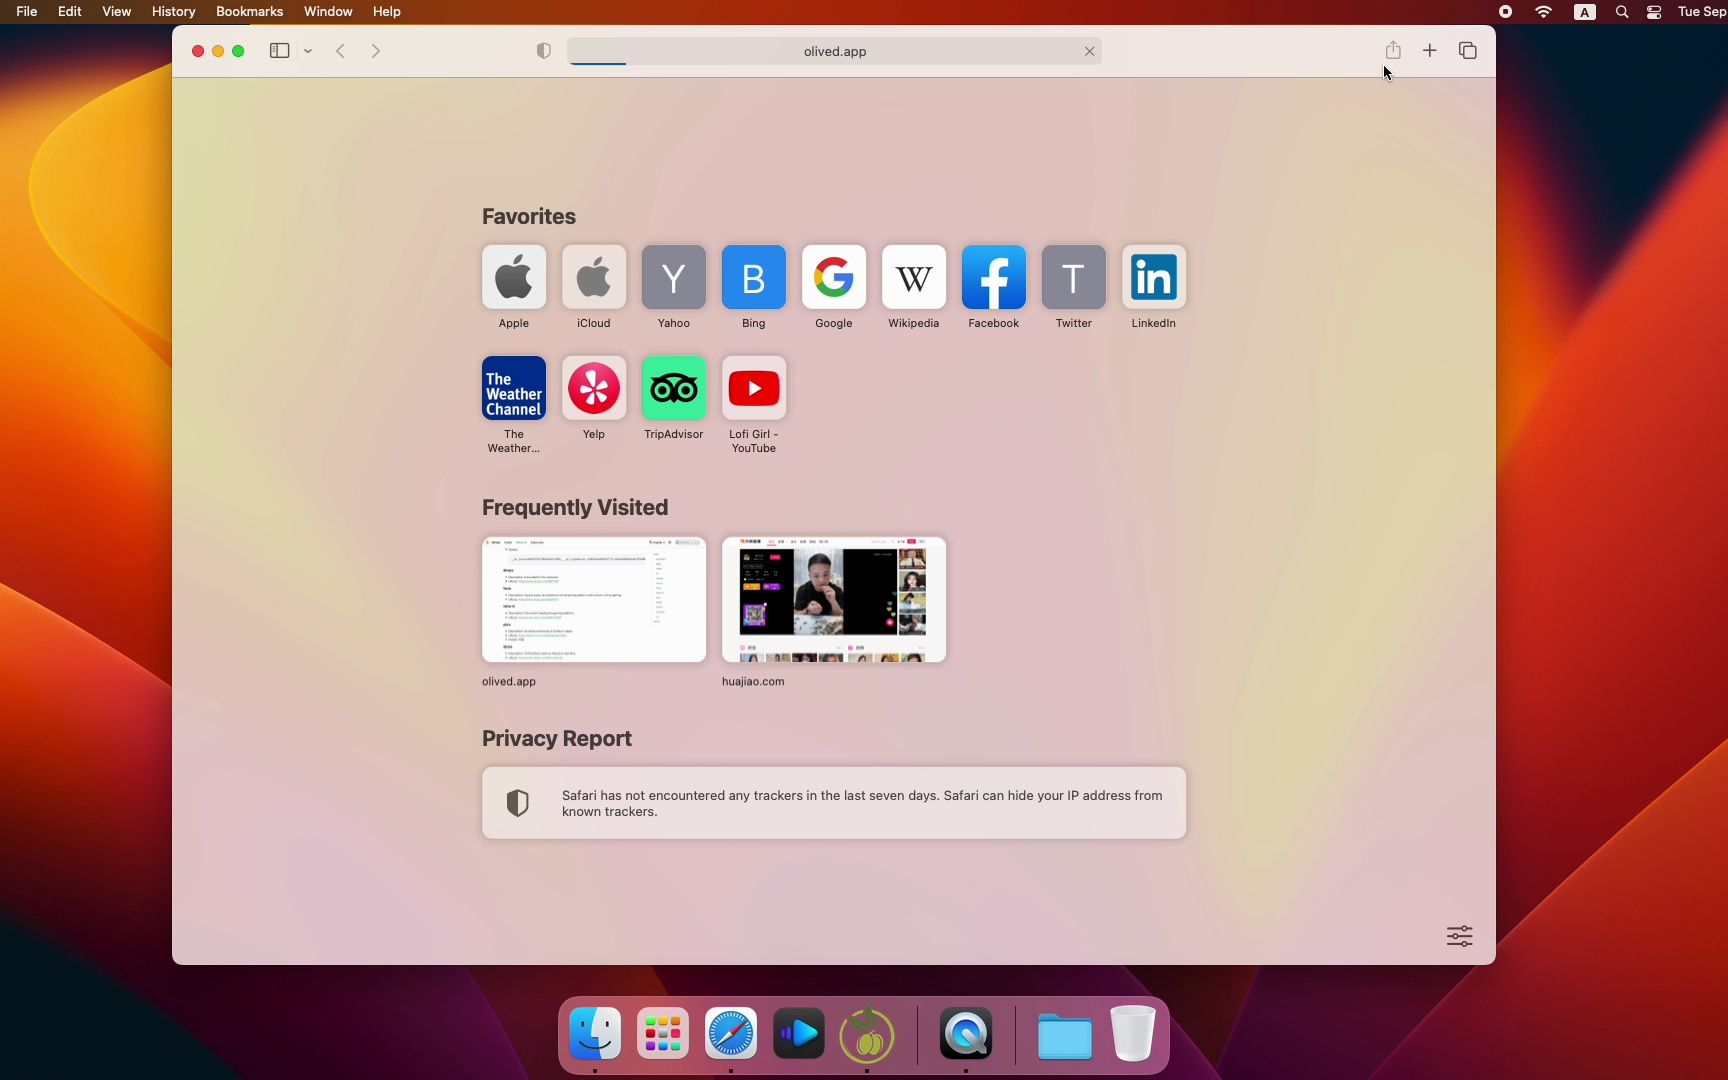Click the address bar showing olived.app
The height and width of the screenshot is (1080, 1728).
(x=834, y=51)
